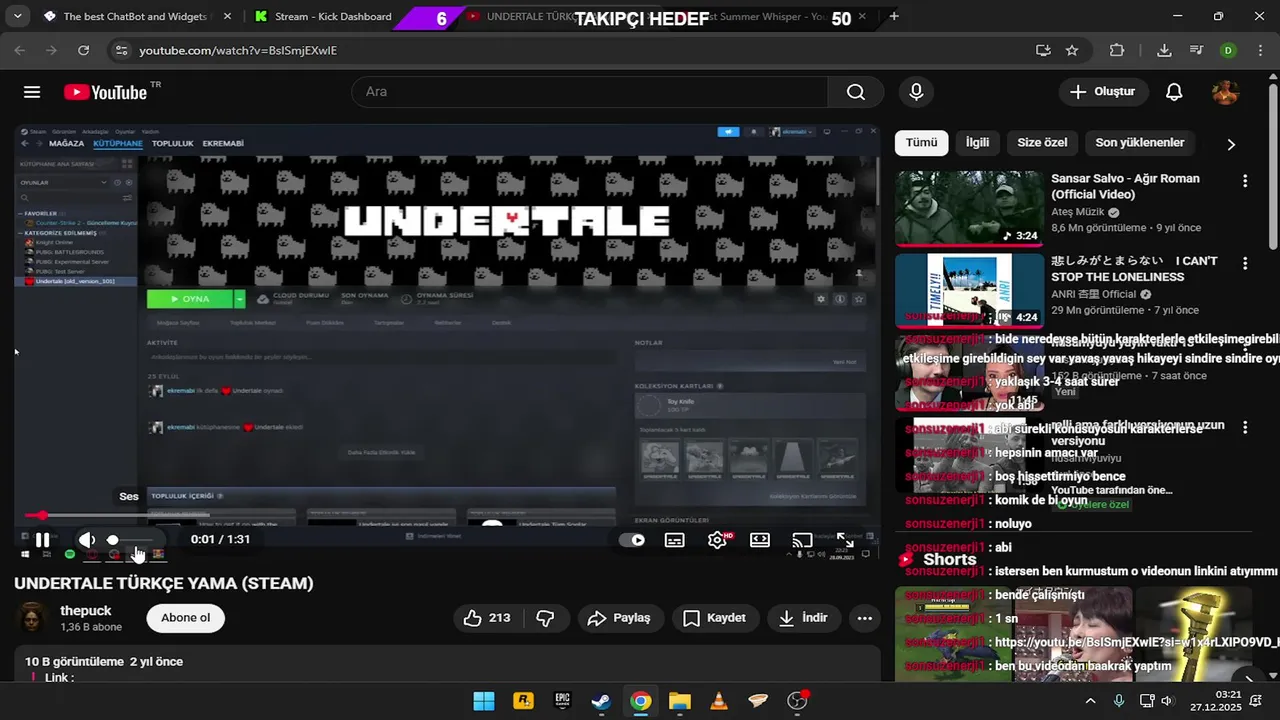
Task: Dislike the video
Action: tap(546, 618)
